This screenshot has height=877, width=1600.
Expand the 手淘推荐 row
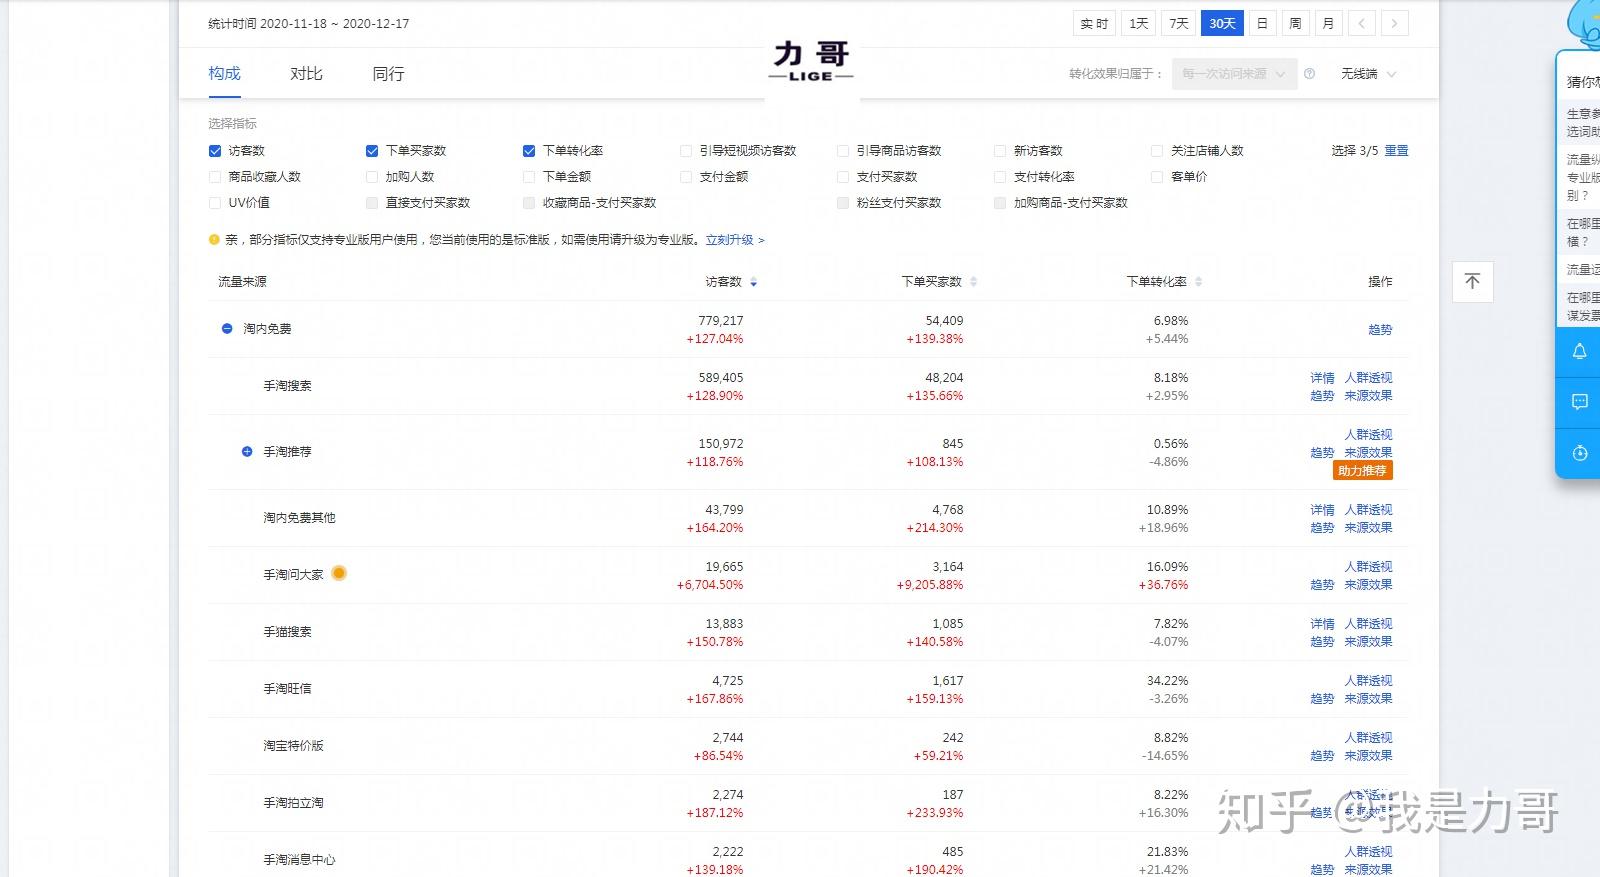(x=247, y=452)
